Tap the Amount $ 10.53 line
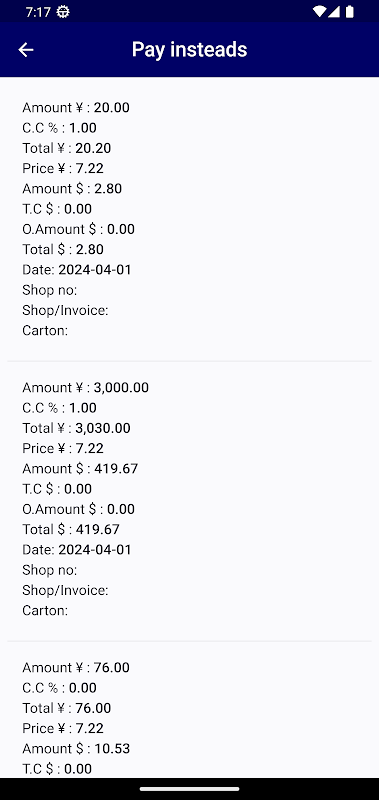 76,748
